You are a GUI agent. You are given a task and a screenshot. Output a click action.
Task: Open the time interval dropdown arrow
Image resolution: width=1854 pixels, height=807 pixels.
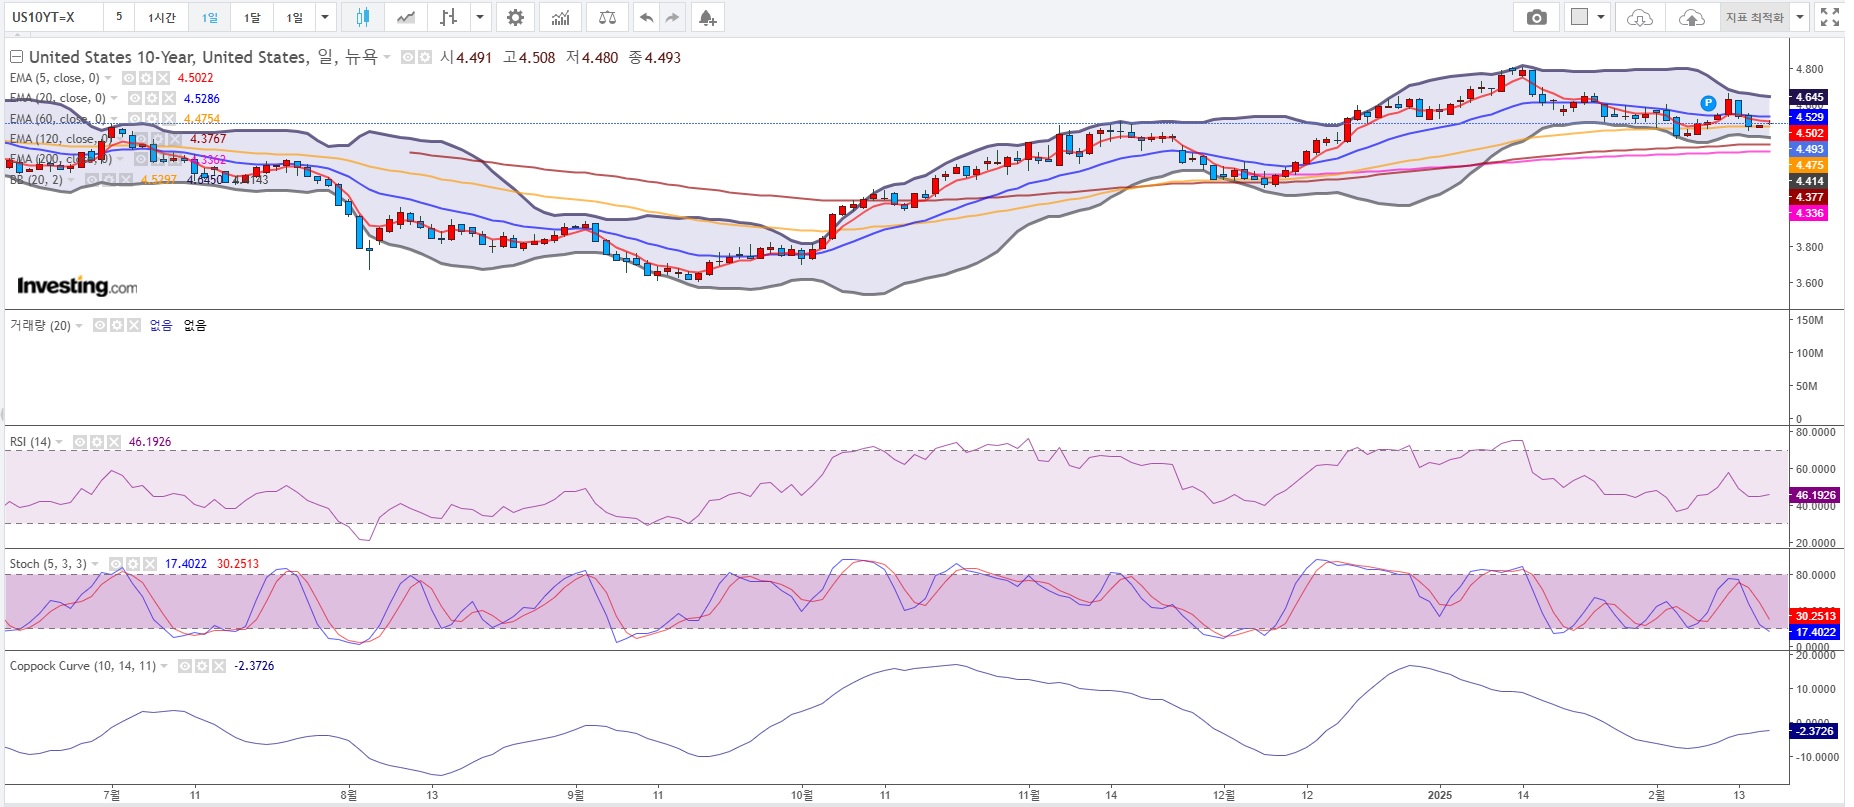point(325,17)
